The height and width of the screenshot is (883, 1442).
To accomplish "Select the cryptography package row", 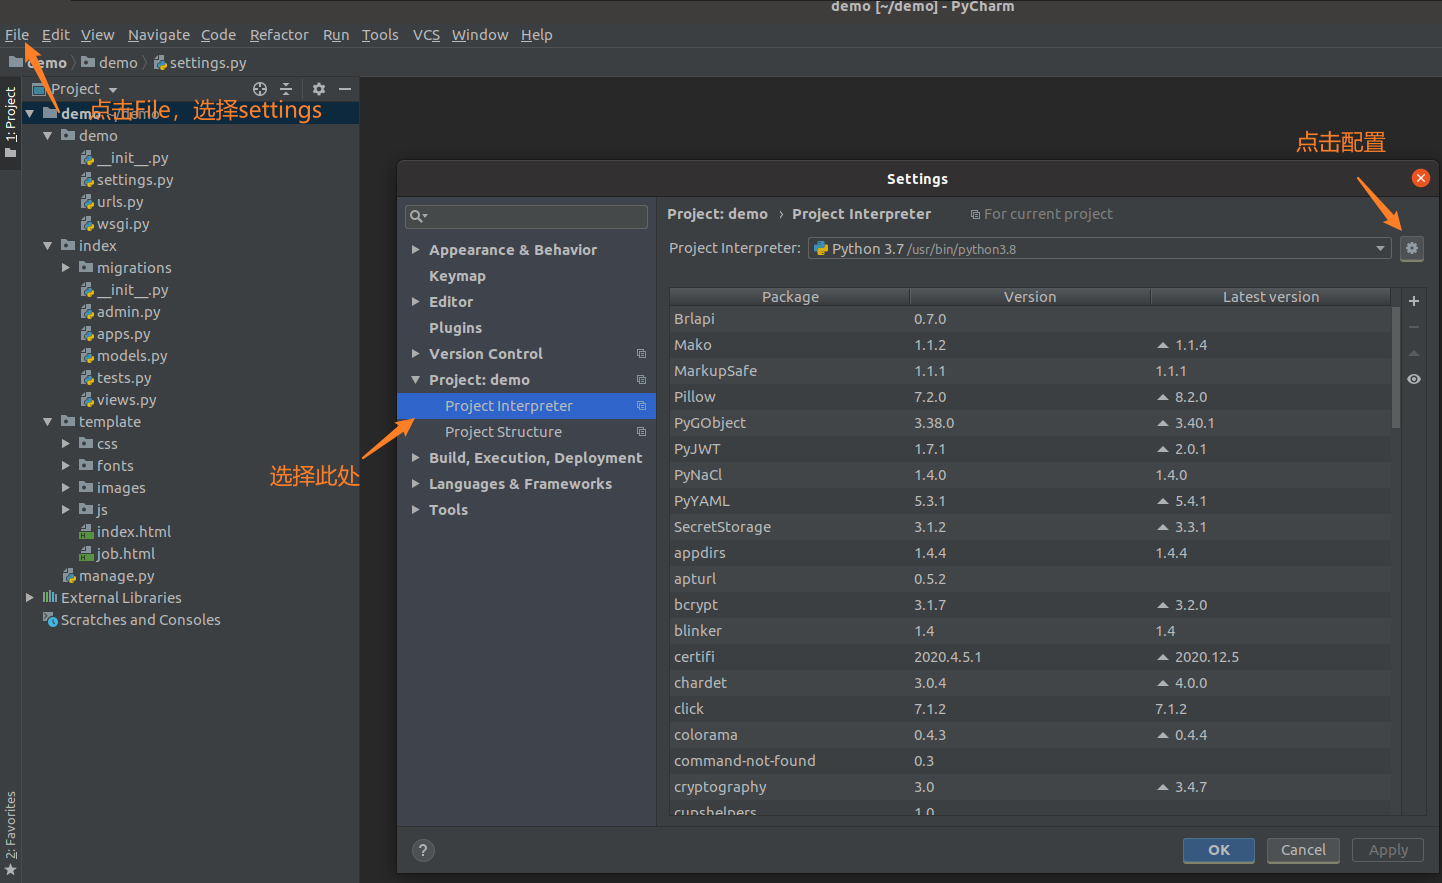I will pyautogui.click(x=1030, y=787).
